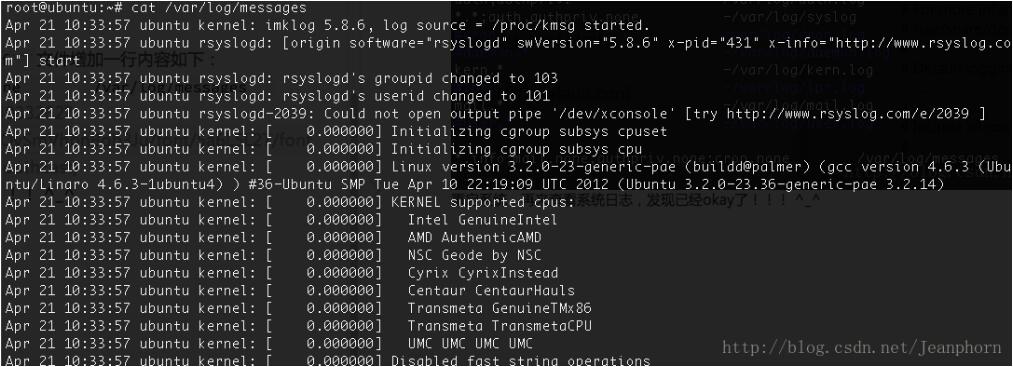The image size is (1013, 367).
Task: Select the 'imklog 5.8.6' log line
Action: point(328,26)
